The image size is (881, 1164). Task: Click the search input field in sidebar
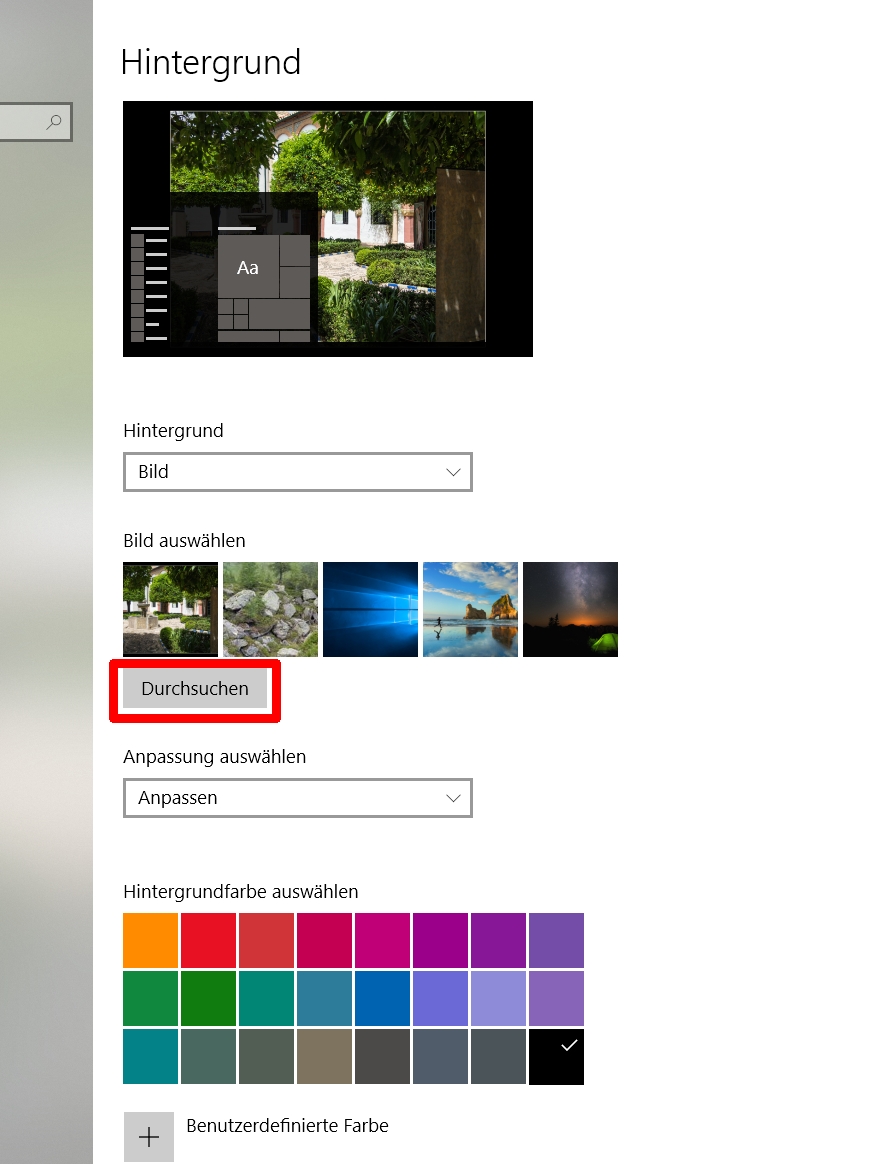[x=35, y=122]
